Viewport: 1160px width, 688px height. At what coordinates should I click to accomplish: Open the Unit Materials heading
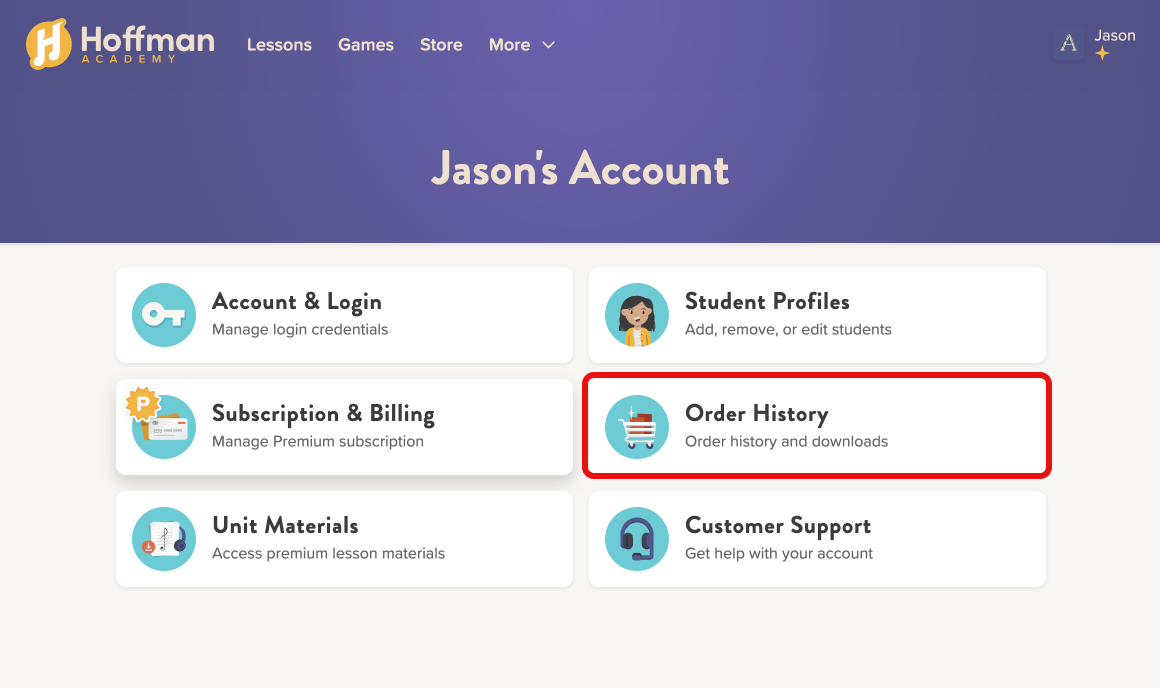pos(286,525)
